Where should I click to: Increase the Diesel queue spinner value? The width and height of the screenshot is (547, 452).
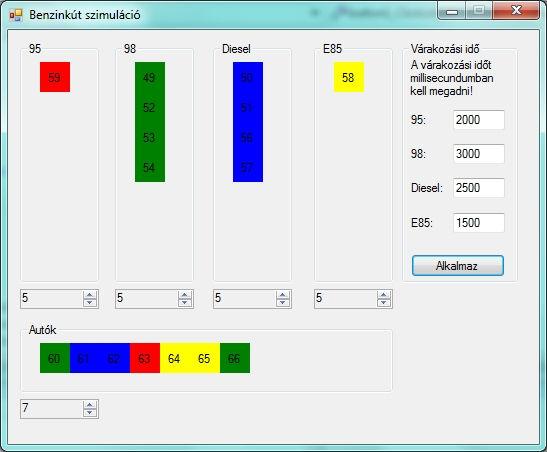tap(283, 295)
